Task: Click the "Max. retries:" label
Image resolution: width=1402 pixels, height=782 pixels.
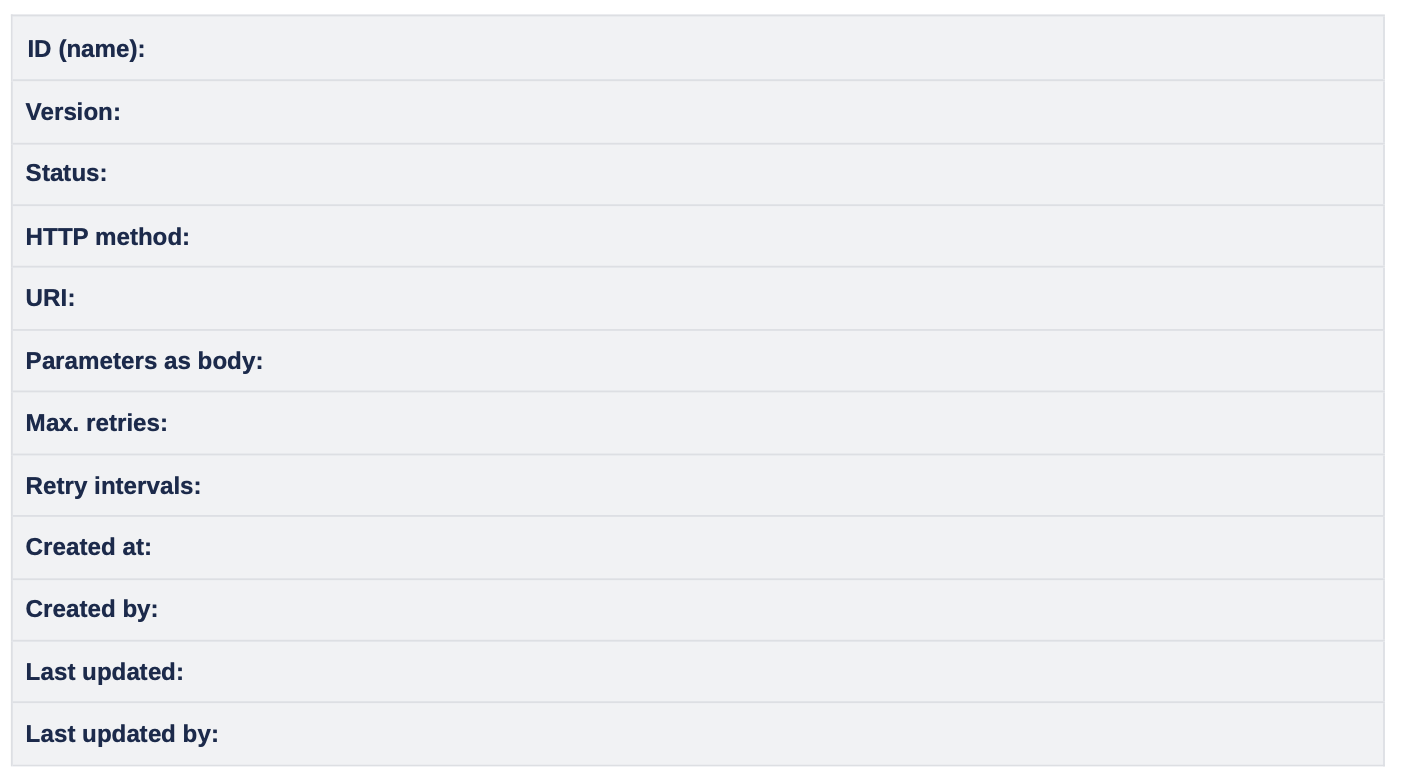Action: [x=96, y=423]
